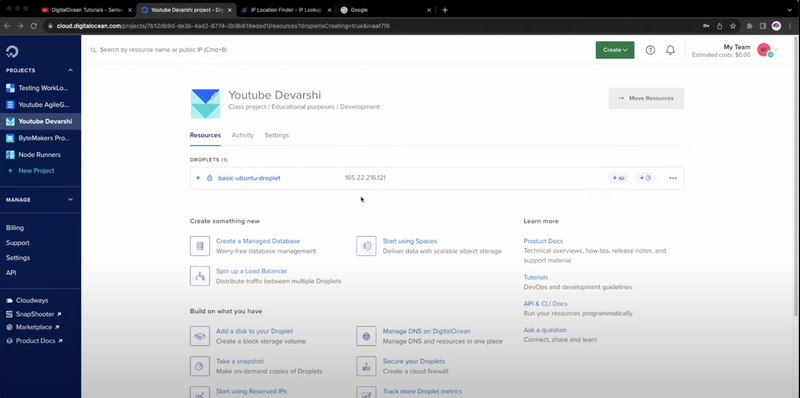Open the browser three-dot menu
This screenshot has width=800, height=398.
click(x=790, y=26)
